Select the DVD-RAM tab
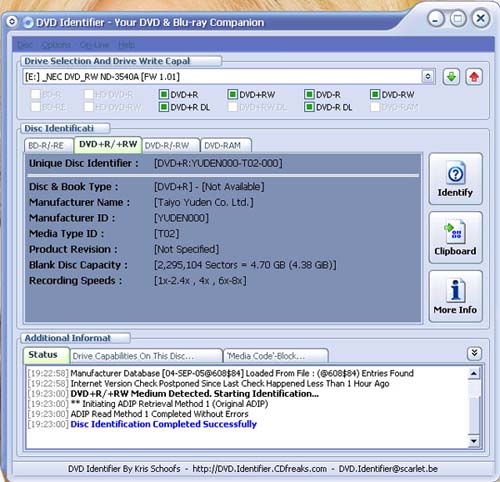 point(226,146)
